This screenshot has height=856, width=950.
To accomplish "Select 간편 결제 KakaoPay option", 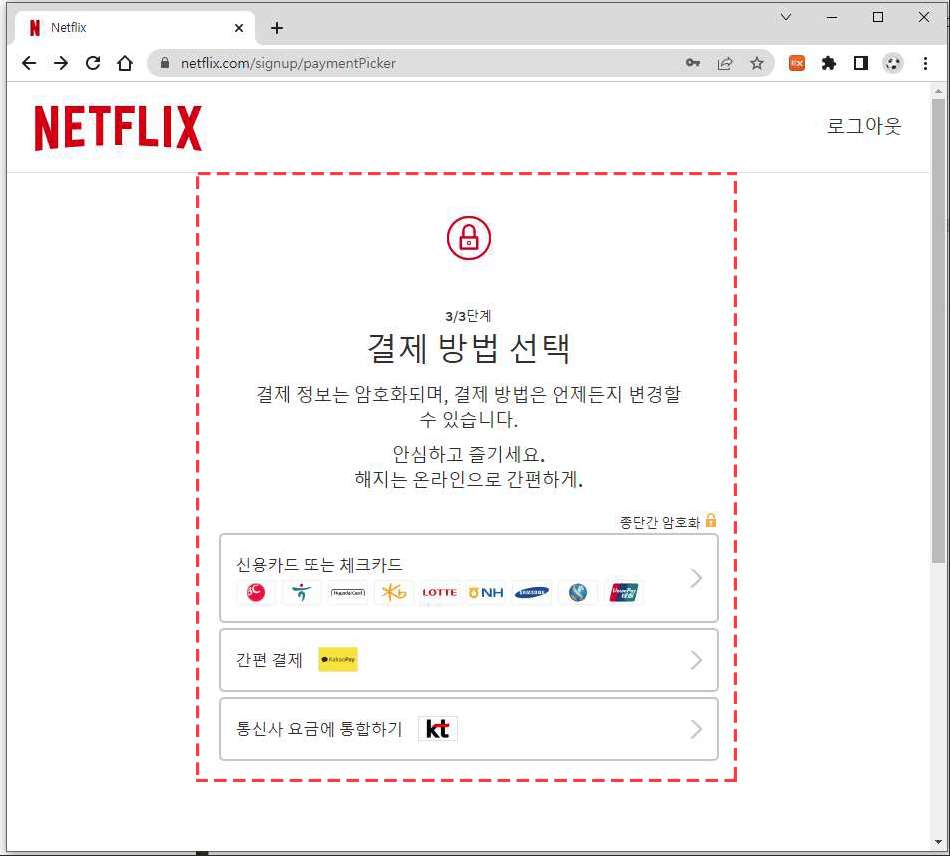I will pyautogui.click(x=469, y=660).
